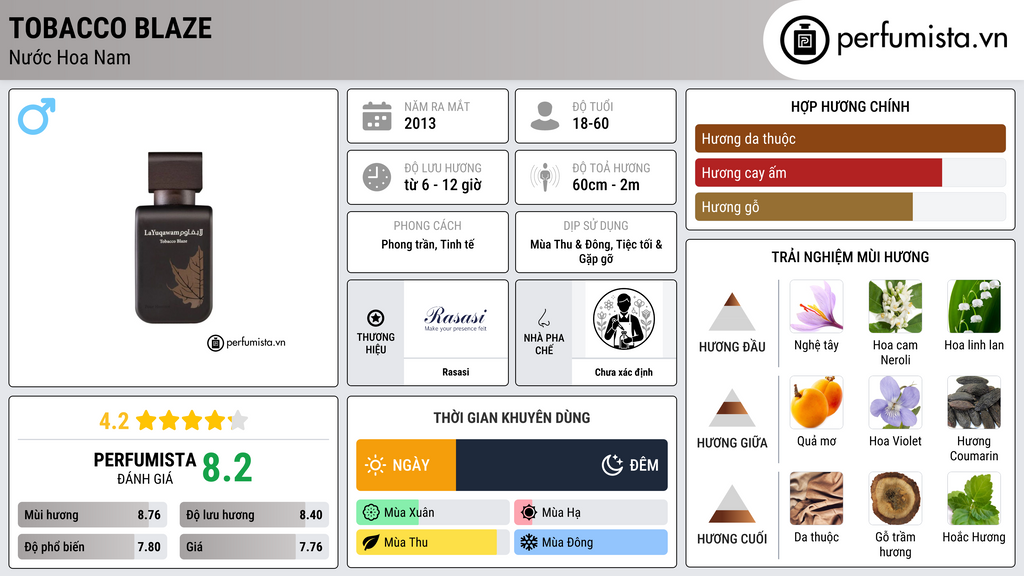
Task: Click the Hương da thuộc accord bar
Action: [x=850, y=138]
